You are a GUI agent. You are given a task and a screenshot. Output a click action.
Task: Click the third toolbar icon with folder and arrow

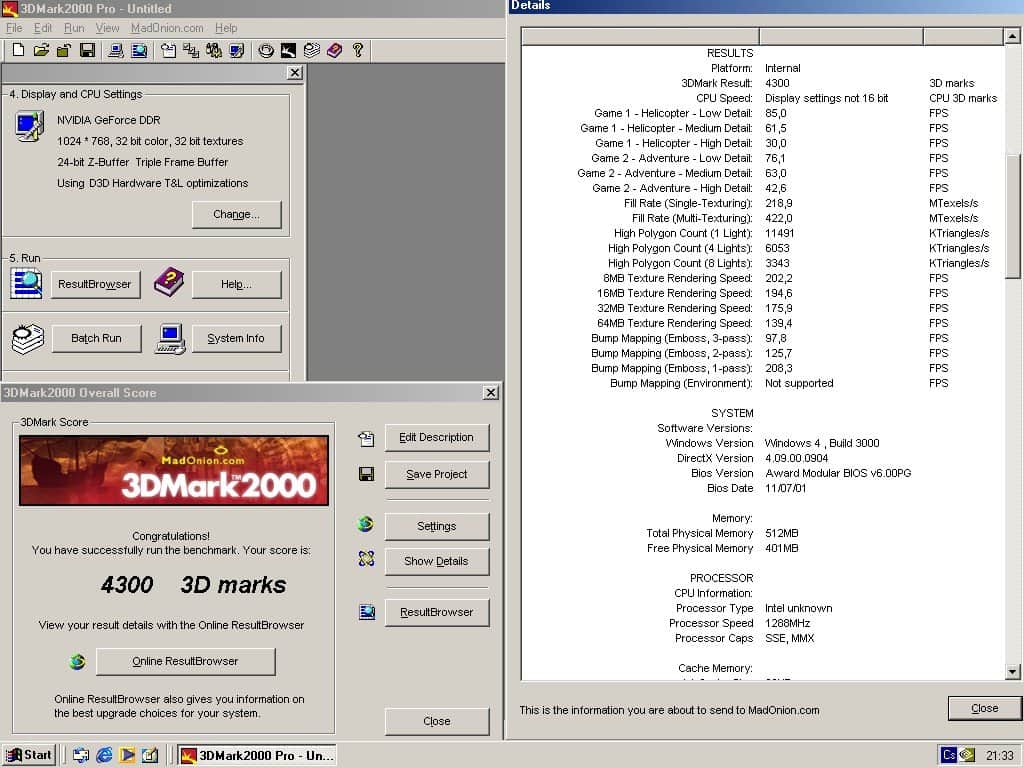(x=64, y=50)
